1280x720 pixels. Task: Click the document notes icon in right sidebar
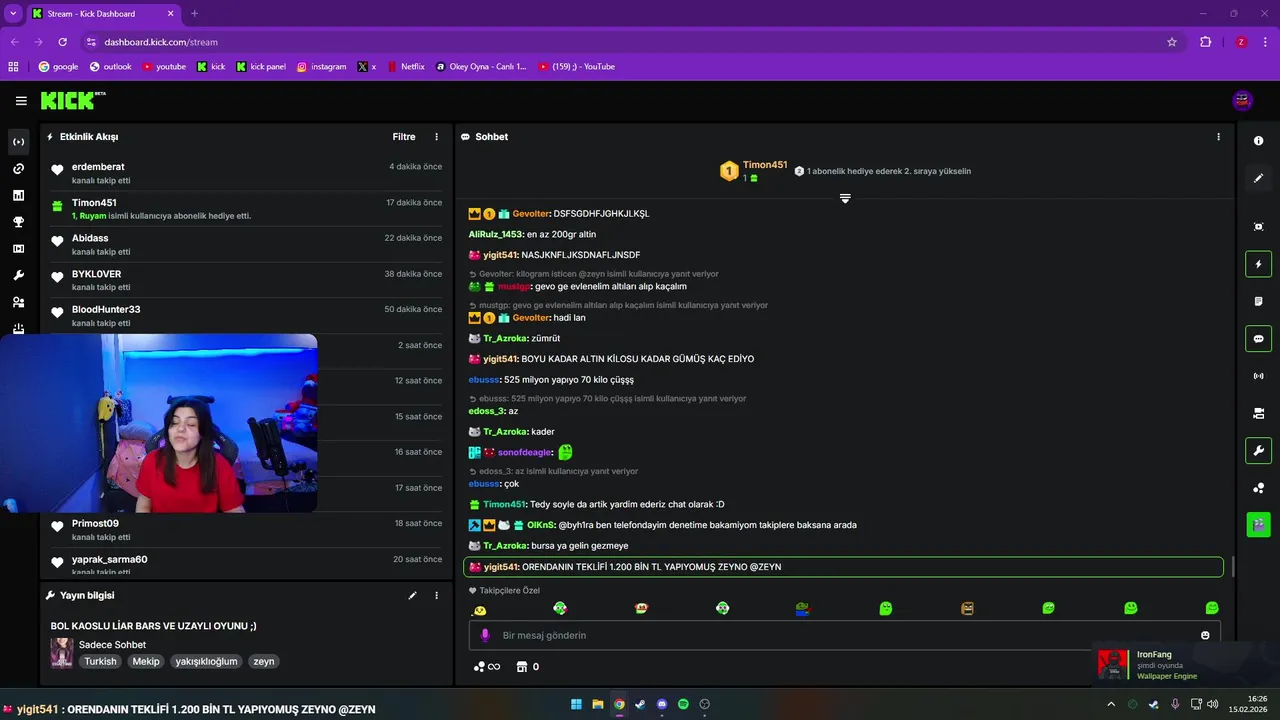click(x=1258, y=301)
